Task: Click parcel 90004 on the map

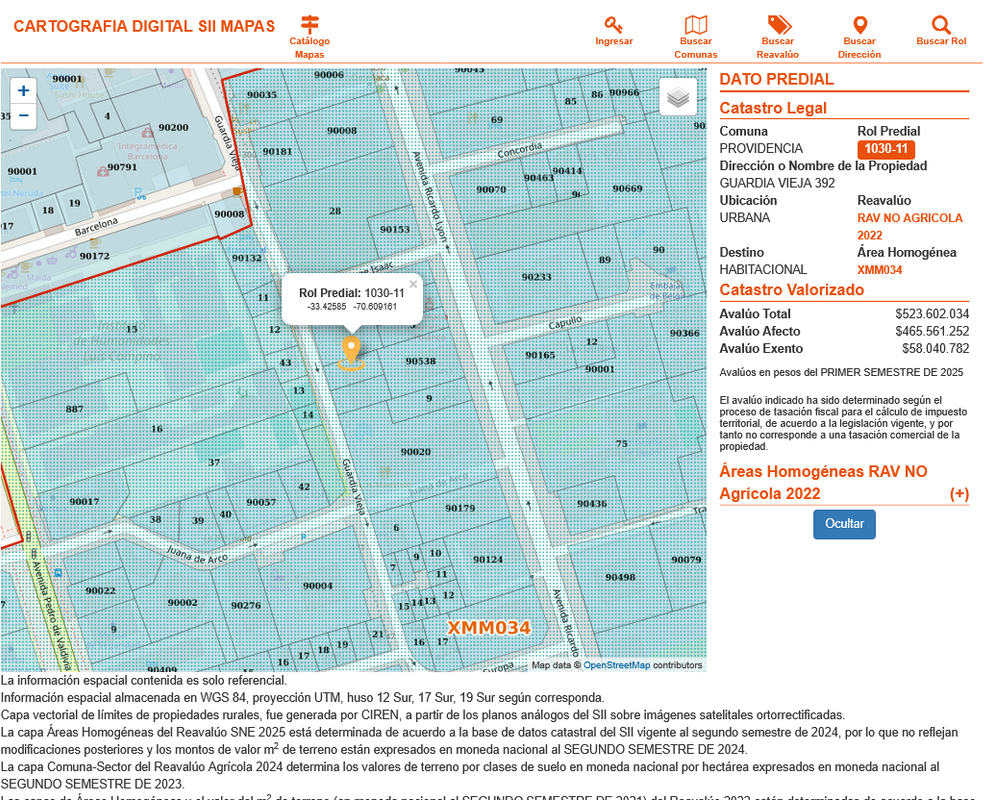Action: tap(317, 585)
